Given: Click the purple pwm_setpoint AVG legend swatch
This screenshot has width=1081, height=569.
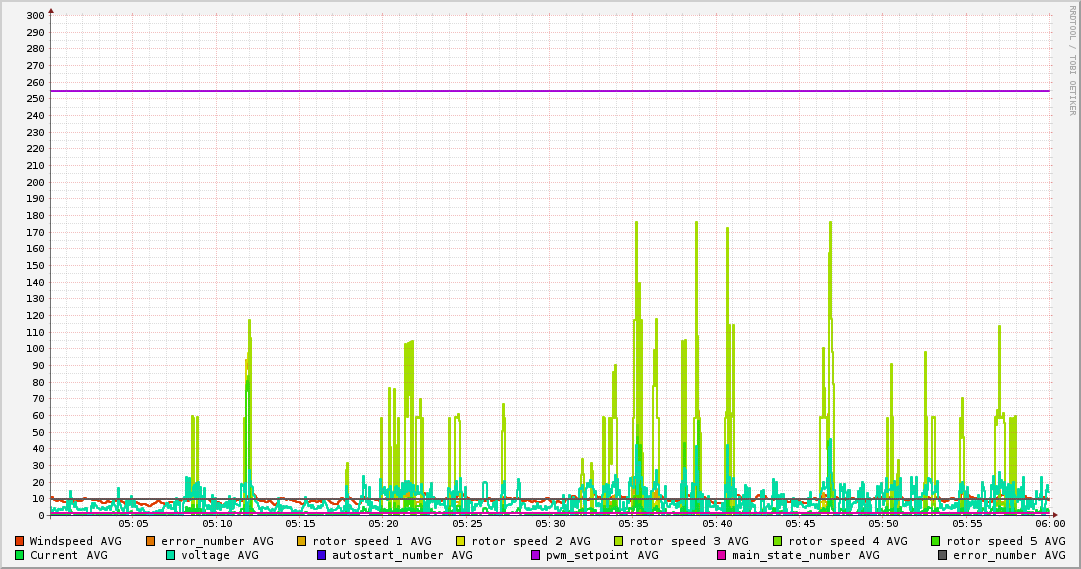Looking at the screenshot, I should point(535,555).
